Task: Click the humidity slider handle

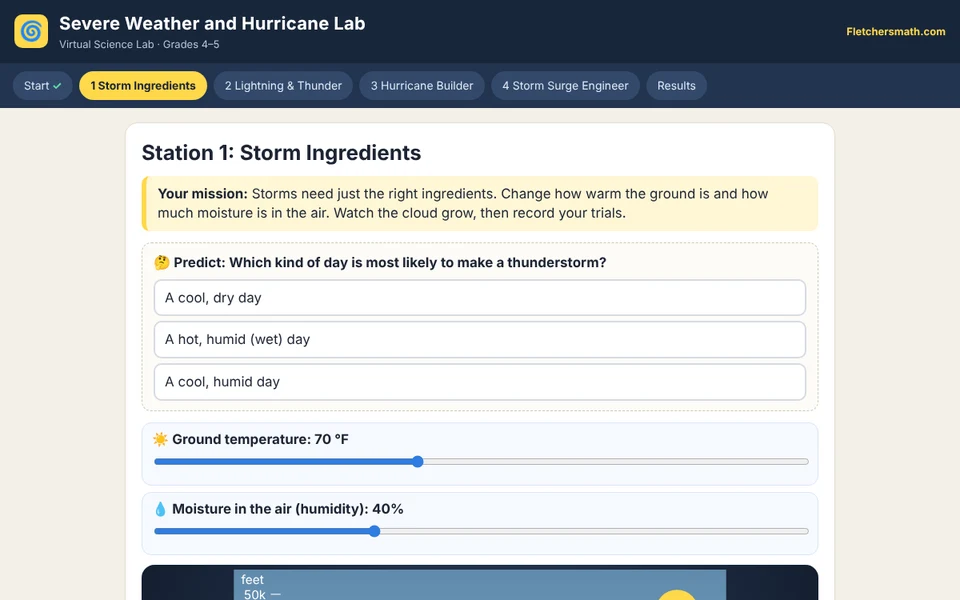Action: (375, 531)
